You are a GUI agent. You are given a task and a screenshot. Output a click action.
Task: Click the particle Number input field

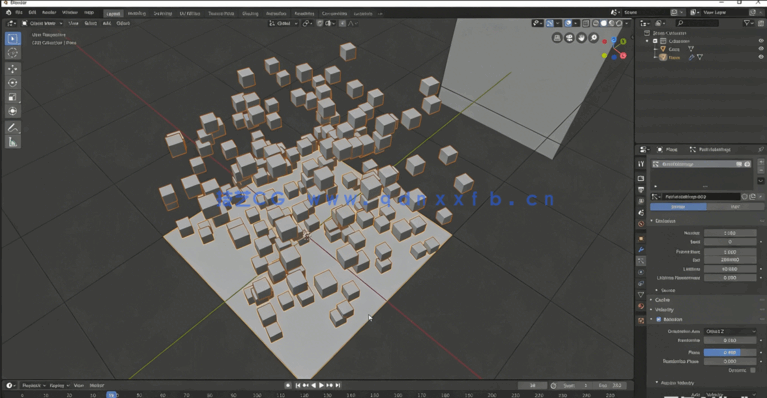(730, 233)
